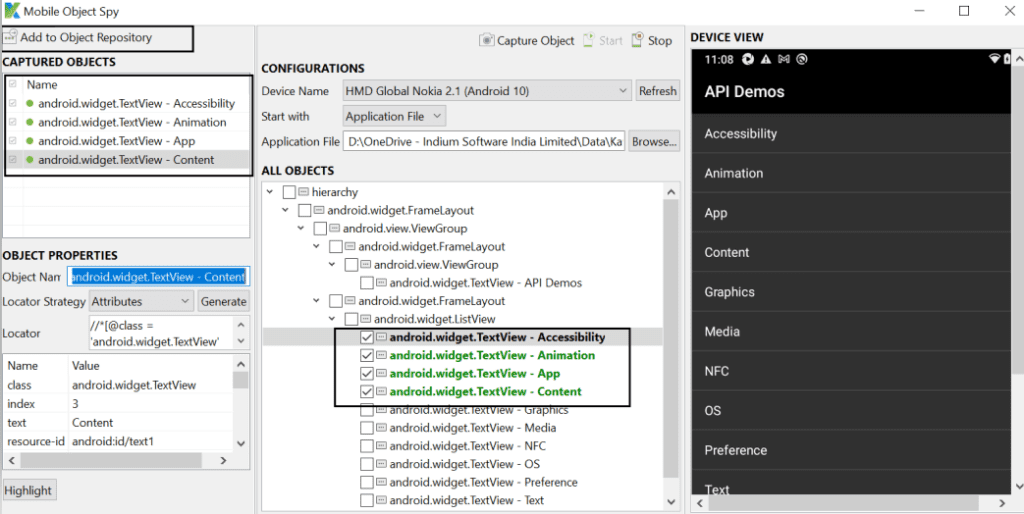Uncheck the TextView - Accessibility tree checkbox

[x=367, y=338]
